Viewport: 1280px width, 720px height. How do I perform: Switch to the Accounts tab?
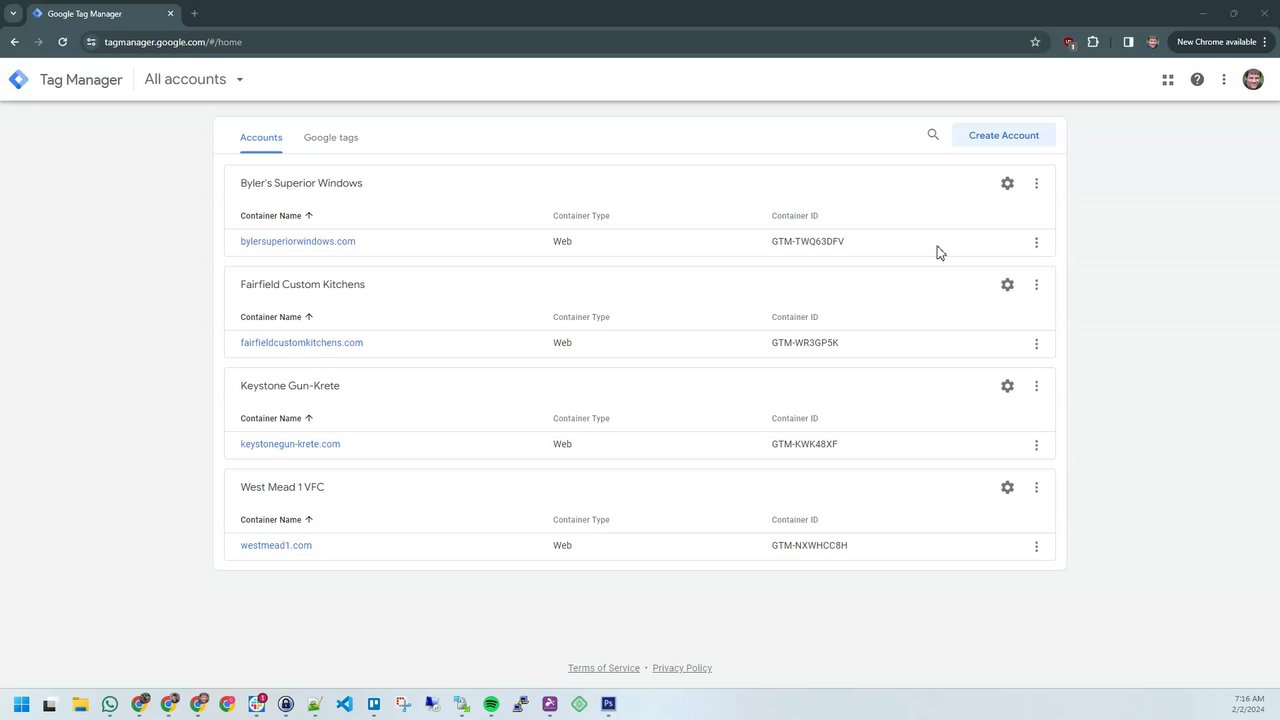point(261,137)
